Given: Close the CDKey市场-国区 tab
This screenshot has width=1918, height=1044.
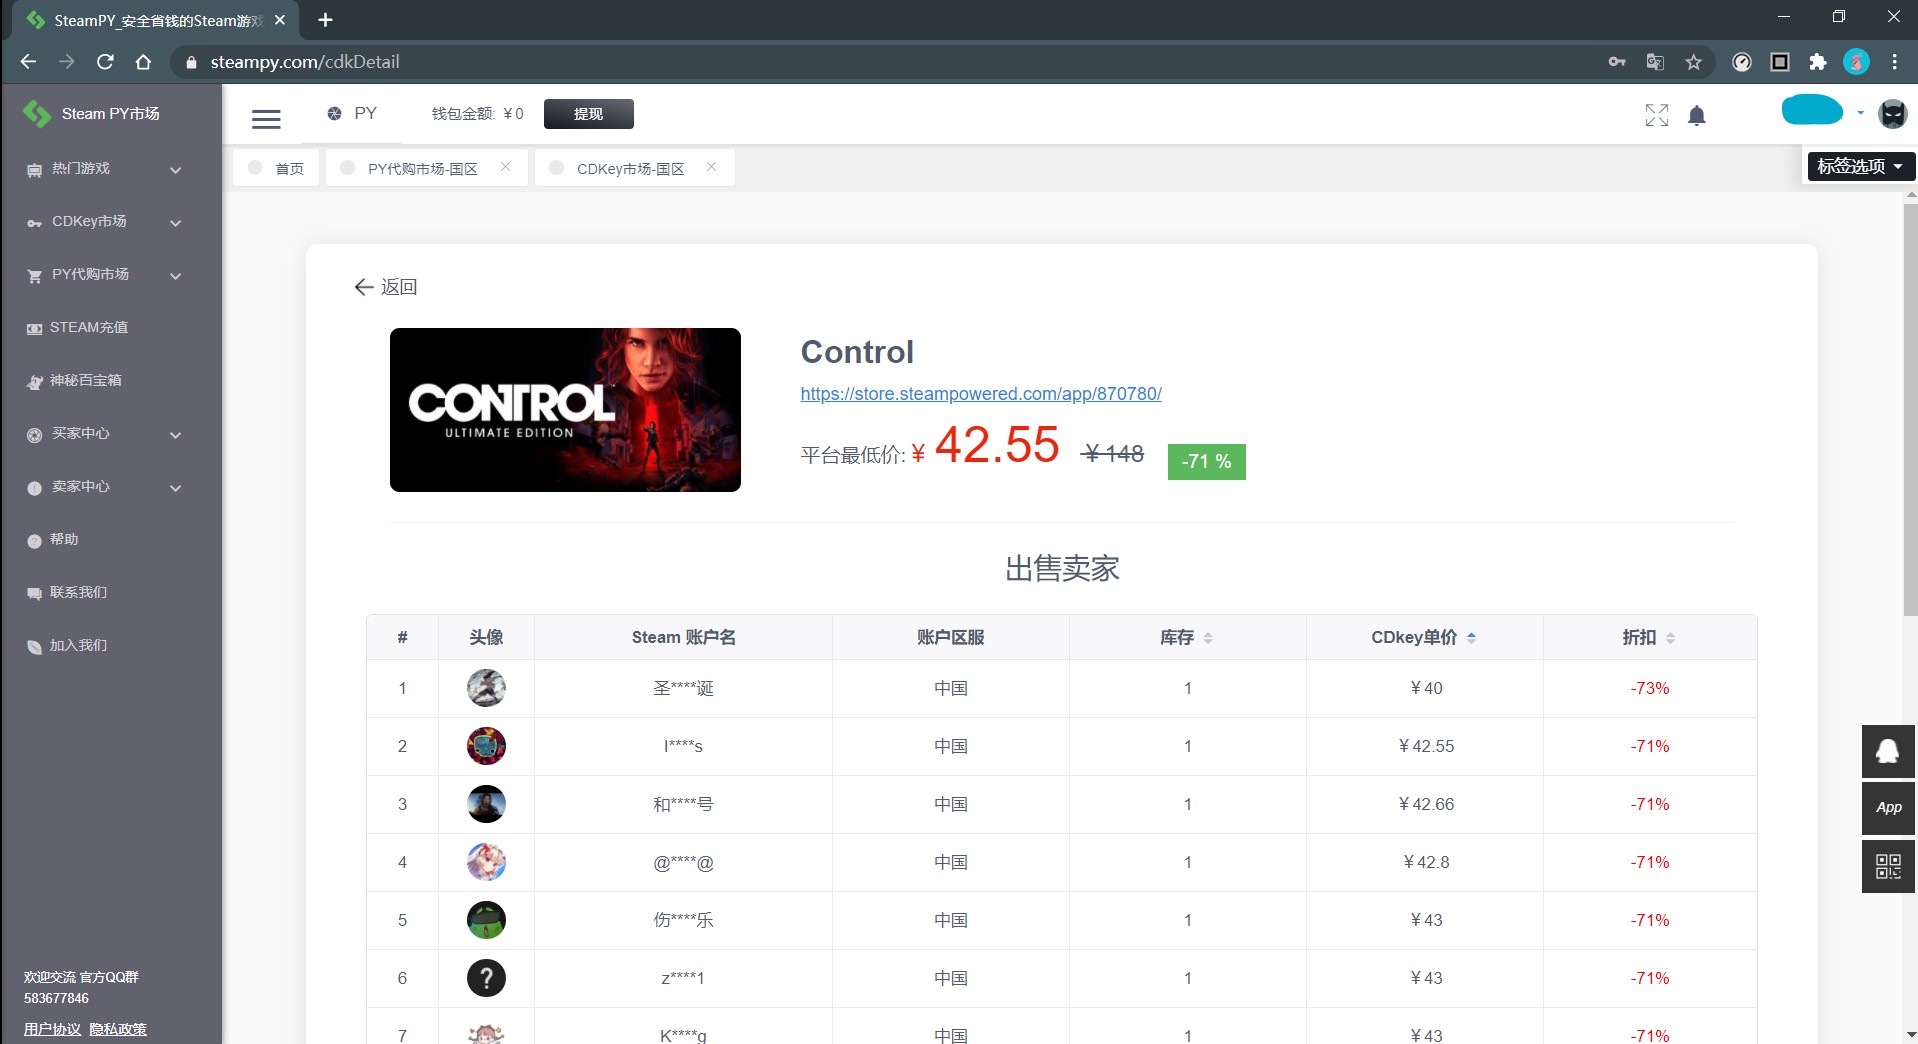Looking at the screenshot, I should click(711, 167).
